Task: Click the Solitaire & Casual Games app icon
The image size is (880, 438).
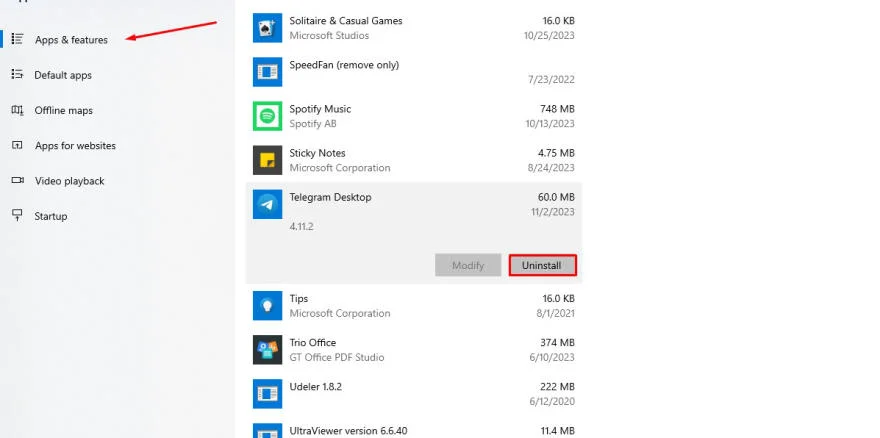Action: (x=267, y=28)
